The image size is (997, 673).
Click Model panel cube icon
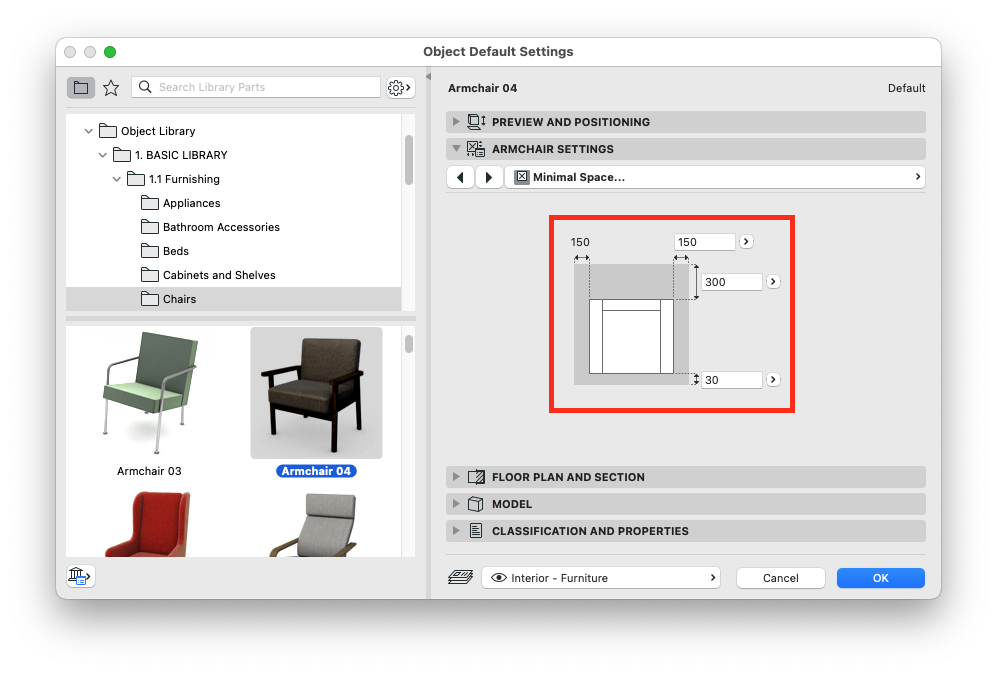click(x=476, y=504)
